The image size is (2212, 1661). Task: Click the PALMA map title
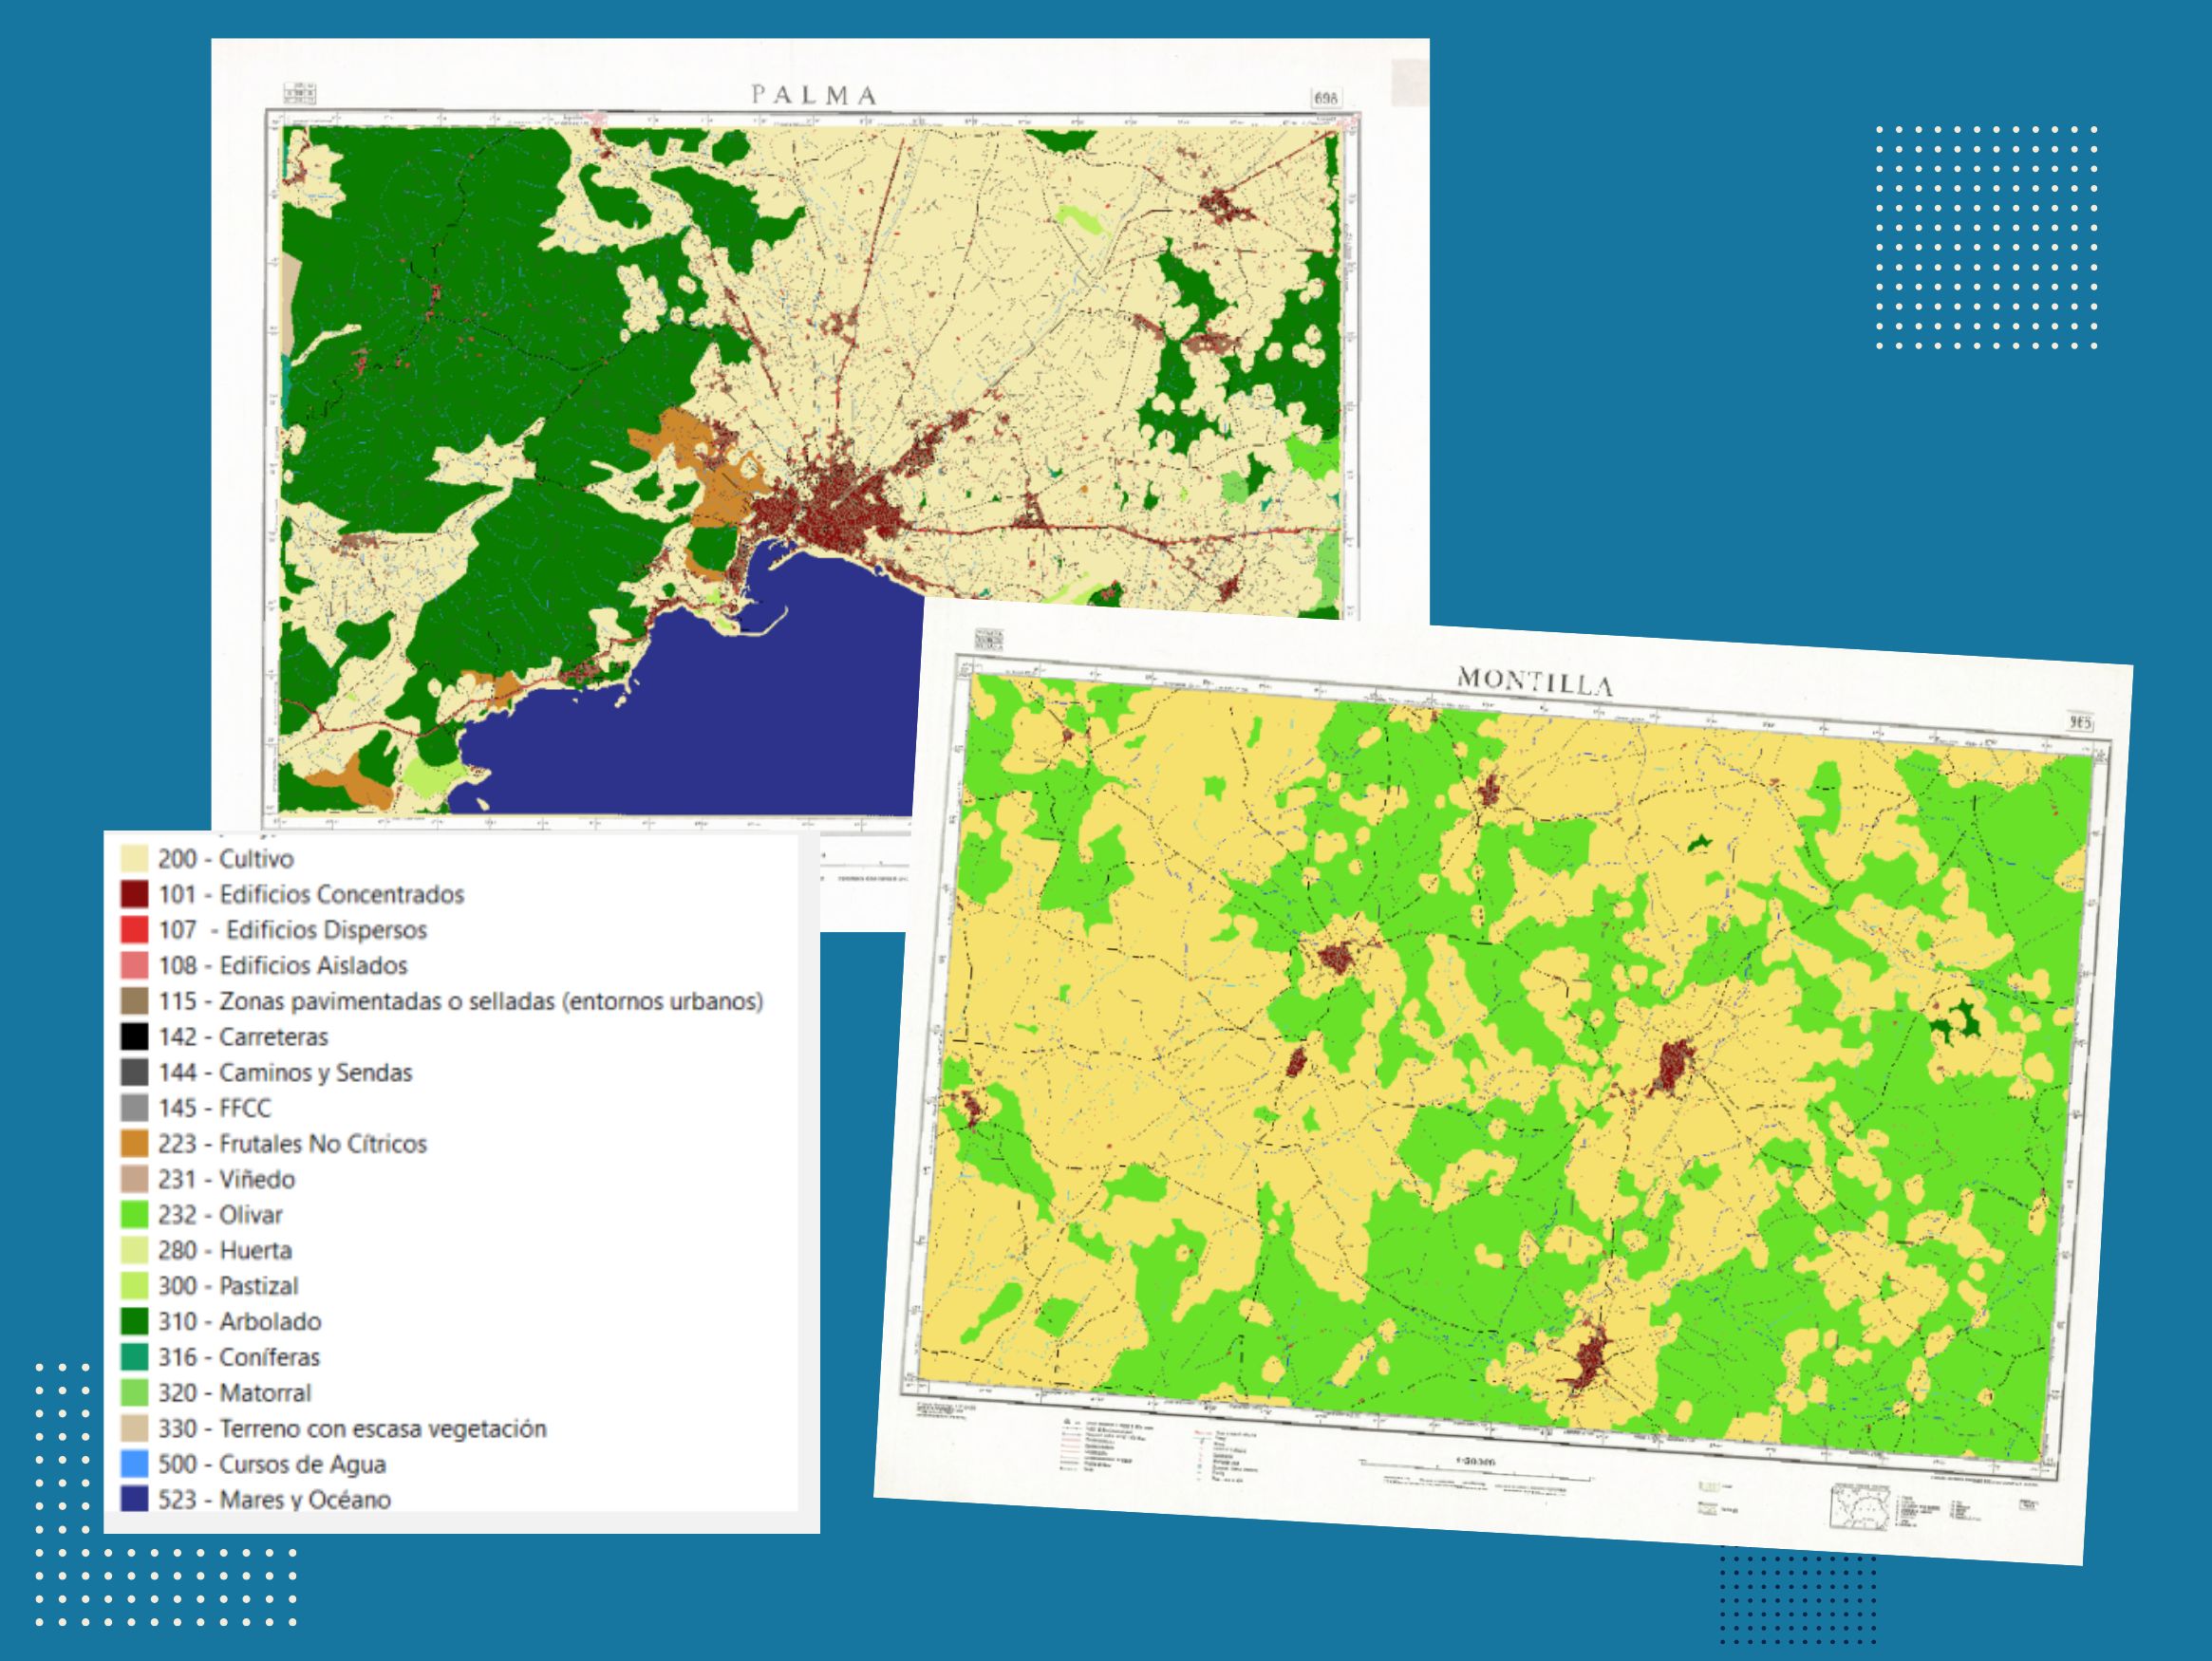point(814,95)
